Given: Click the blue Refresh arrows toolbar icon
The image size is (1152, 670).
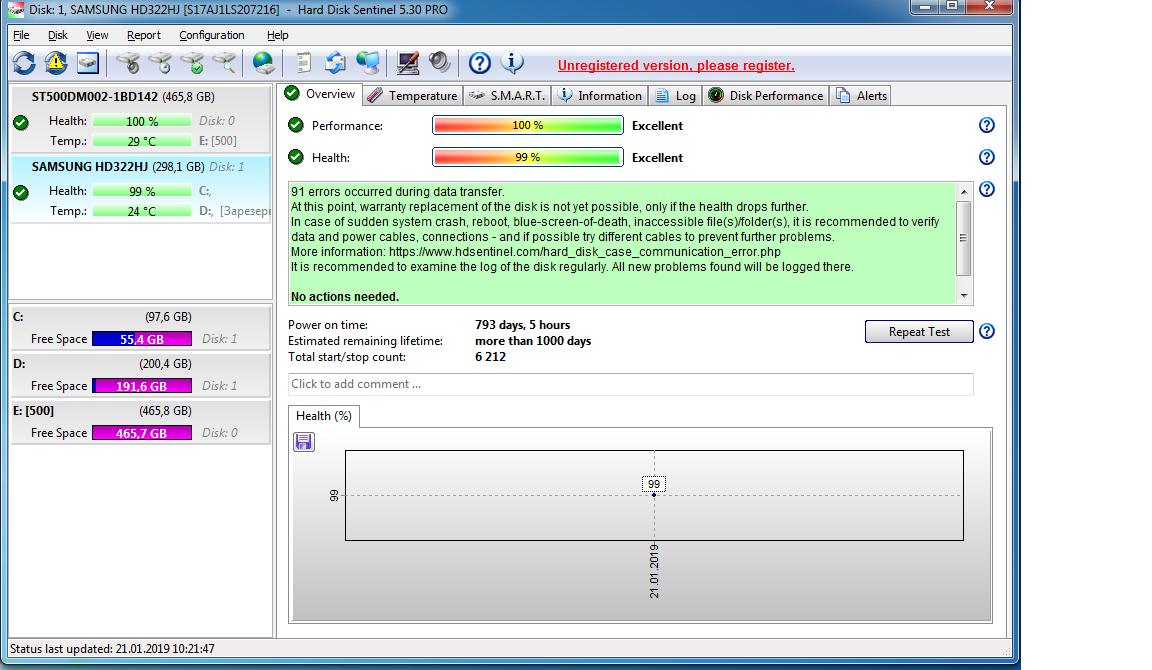Looking at the screenshot, I should (x=24, y=63).
